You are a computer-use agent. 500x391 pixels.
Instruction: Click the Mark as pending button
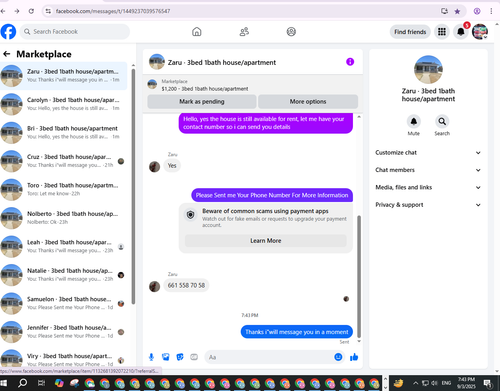202,101
